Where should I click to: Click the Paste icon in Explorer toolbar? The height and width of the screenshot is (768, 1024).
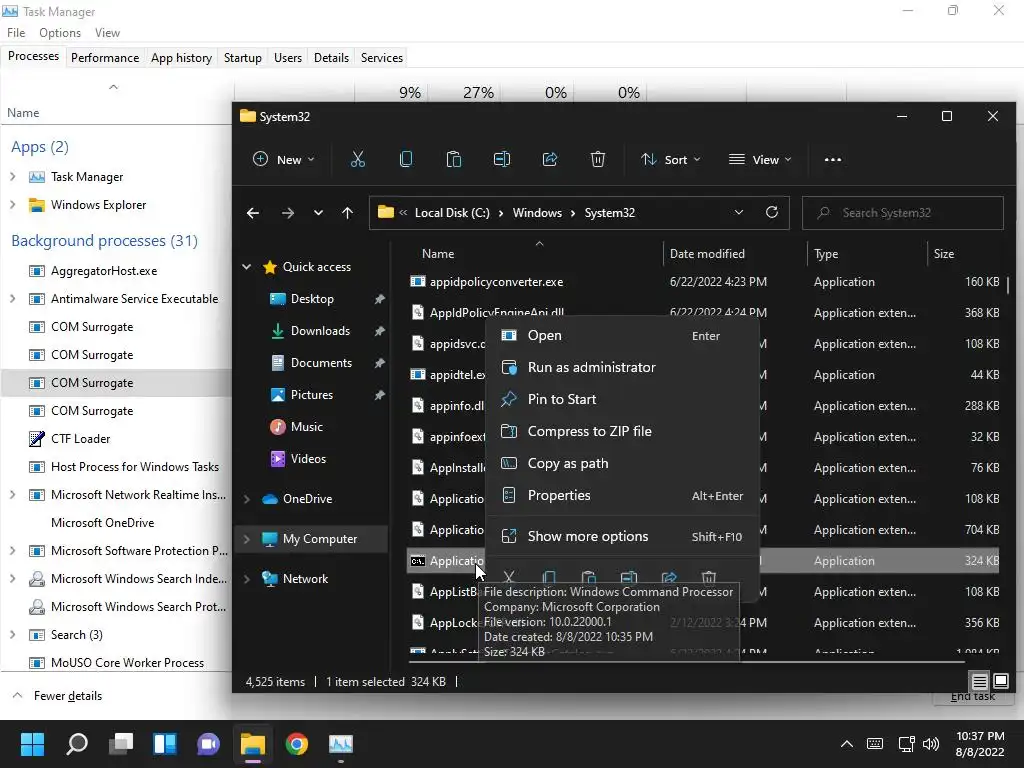[x=454, y=159]
